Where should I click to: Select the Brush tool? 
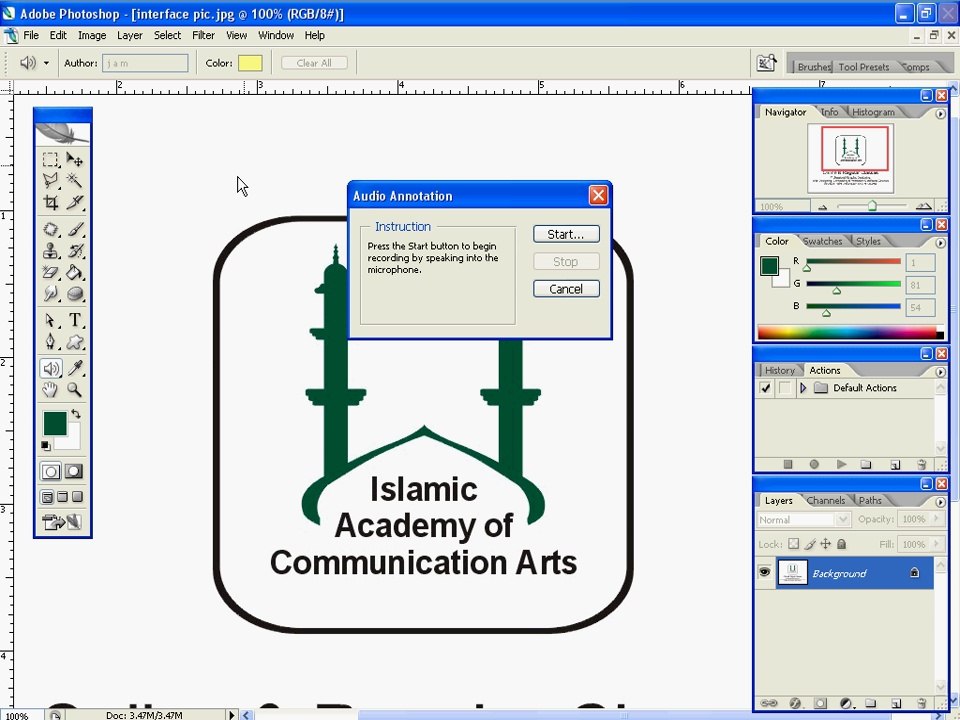pyautogui.click(x=75, y=230)
